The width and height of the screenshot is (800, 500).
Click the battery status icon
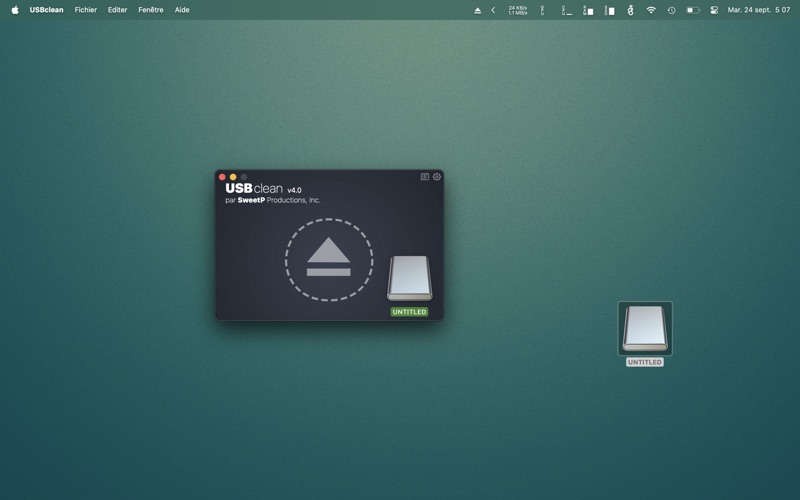point(693,10)
